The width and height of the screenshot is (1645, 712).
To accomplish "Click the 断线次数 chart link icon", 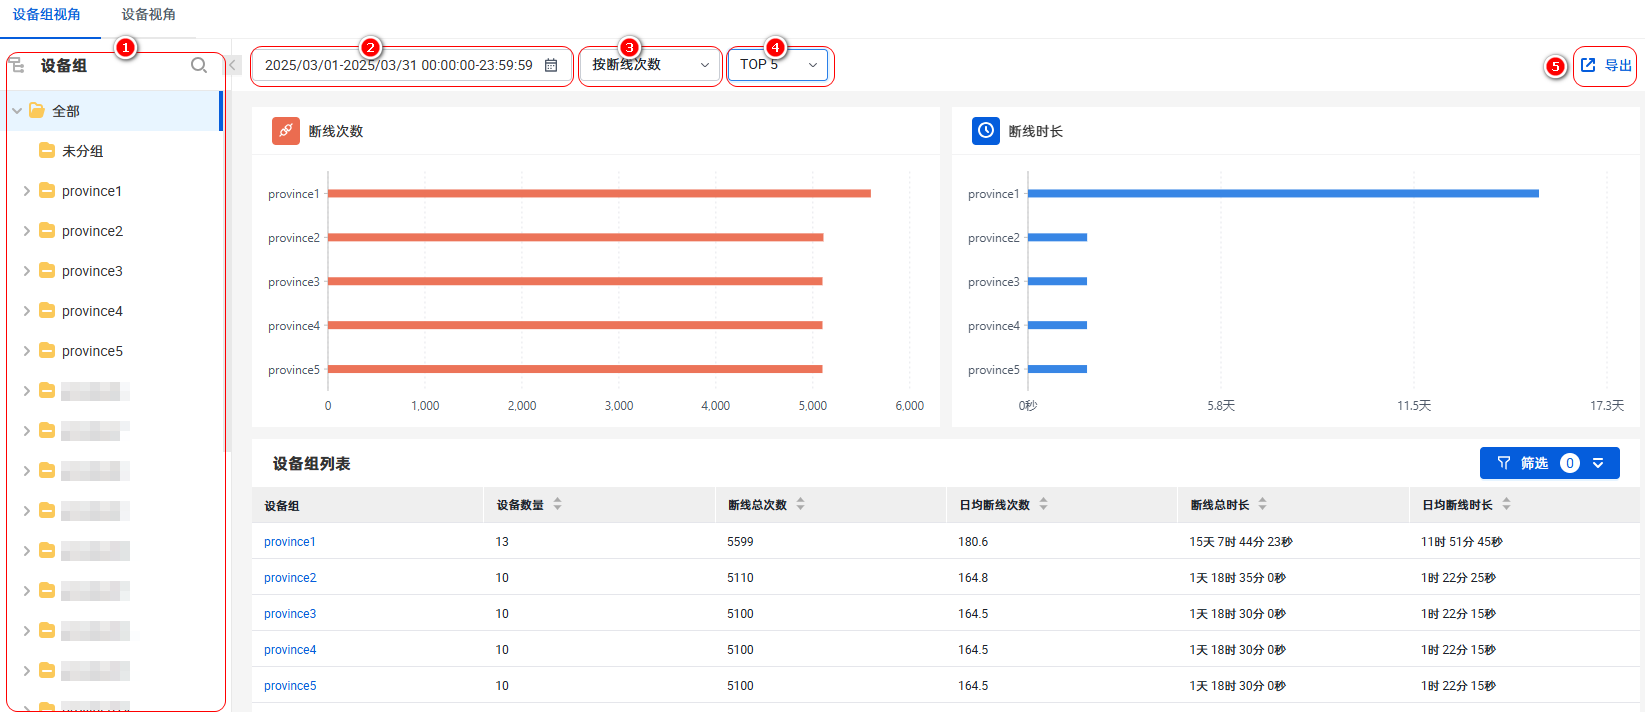I will [286, 131].
